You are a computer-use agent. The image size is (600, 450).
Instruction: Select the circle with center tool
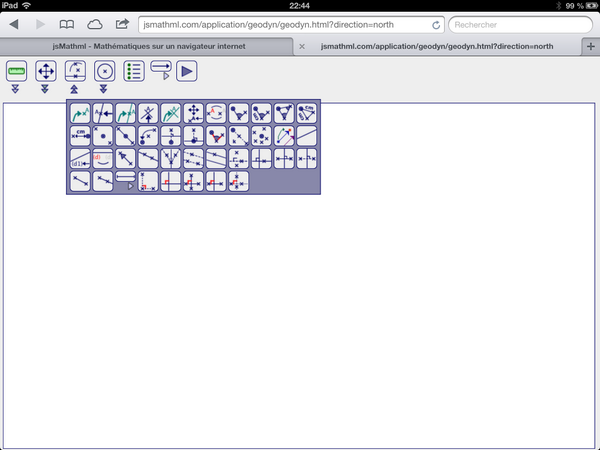click(104, 71)
